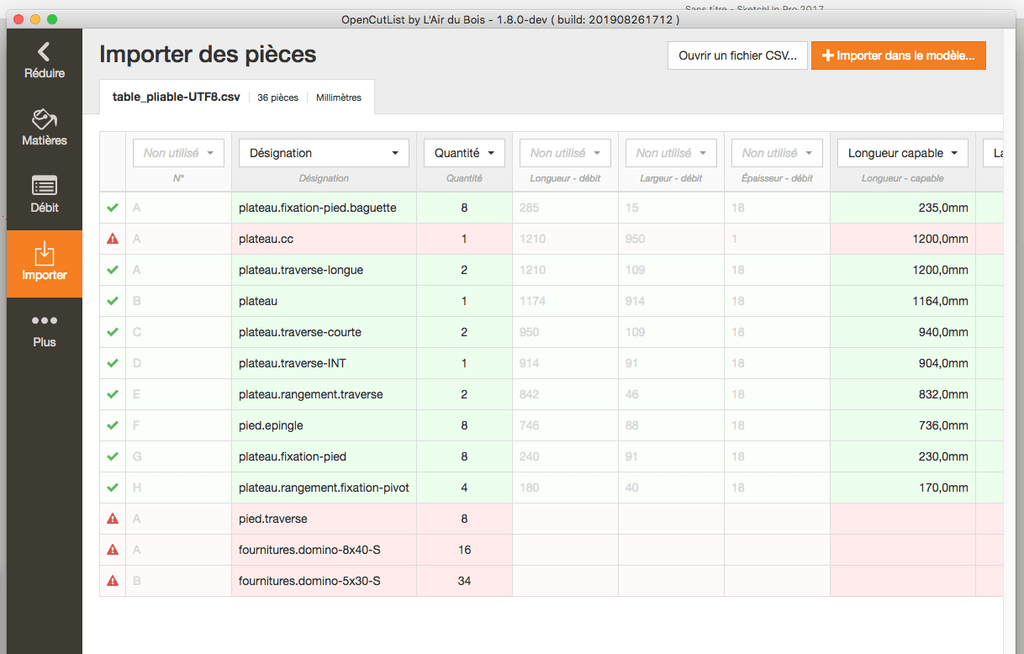1024x654 pixels.
Task: Click the macOS minimize window button
Action: [x=35, y=19]
